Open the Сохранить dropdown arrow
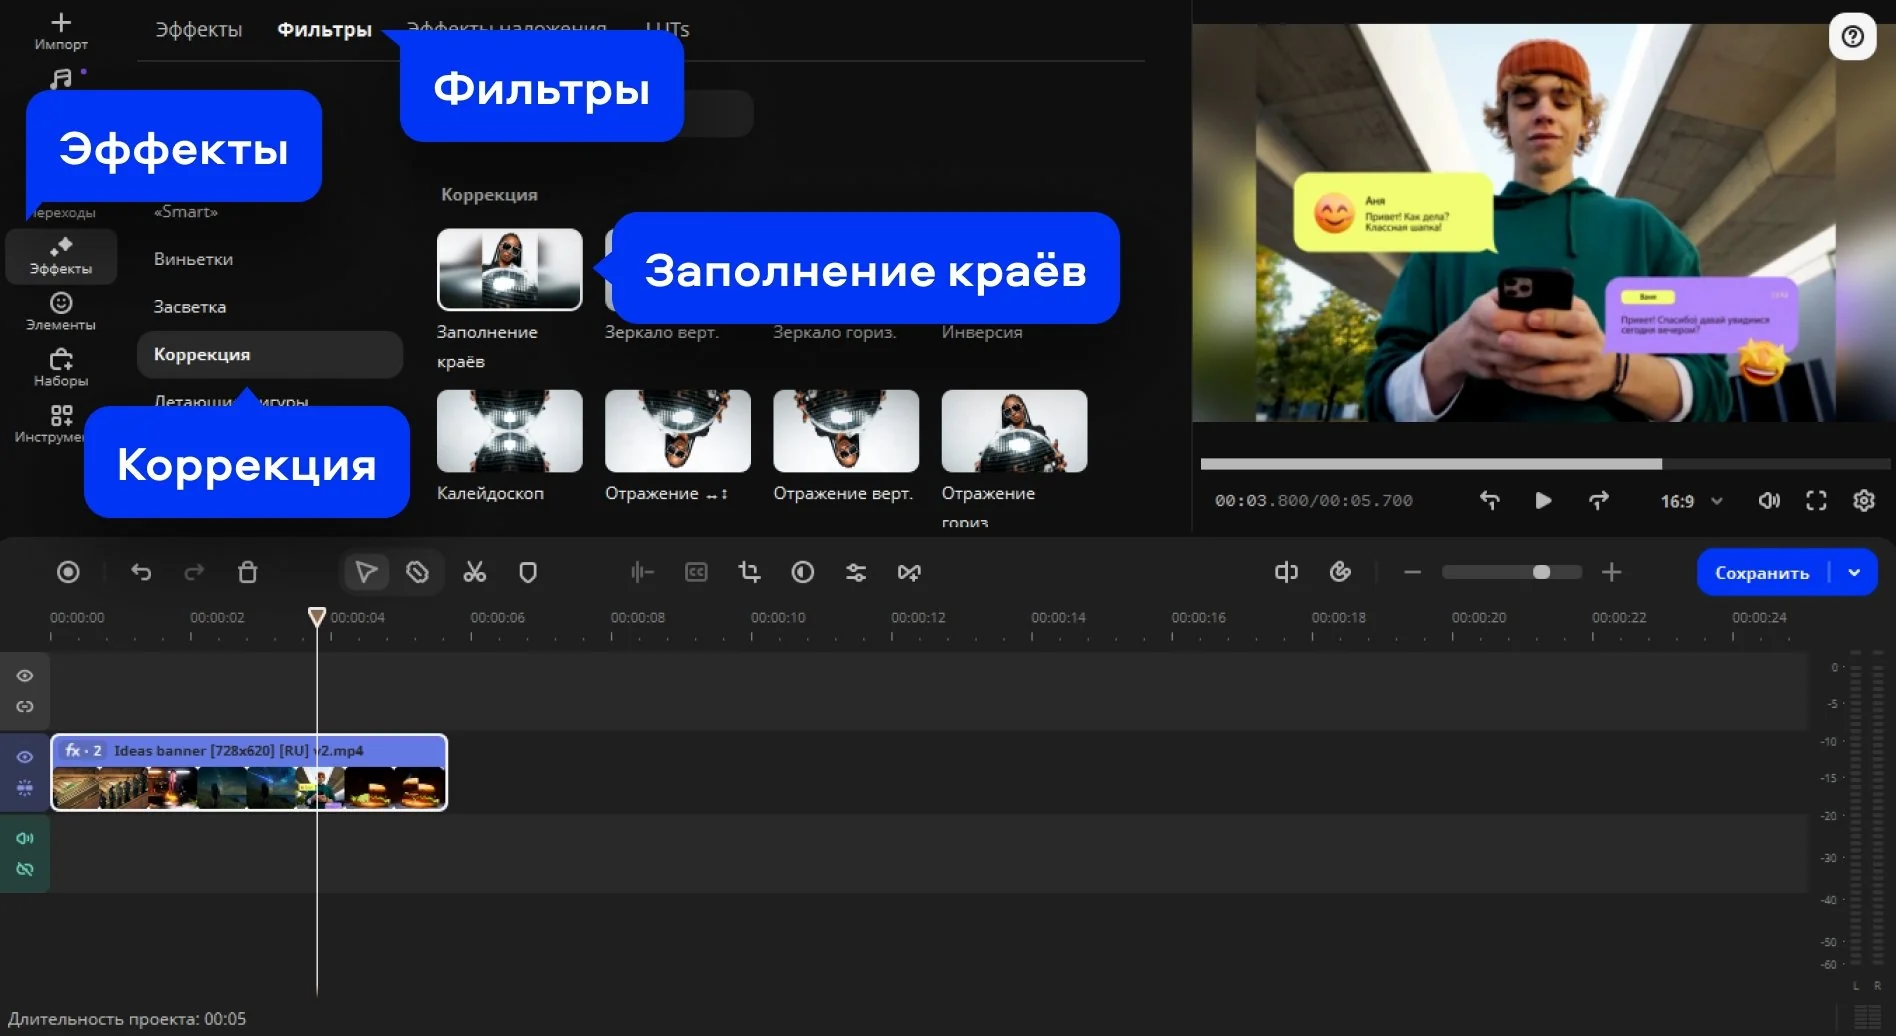1896x1036 pixels. pyautogui.click(x=1854, y=573)
